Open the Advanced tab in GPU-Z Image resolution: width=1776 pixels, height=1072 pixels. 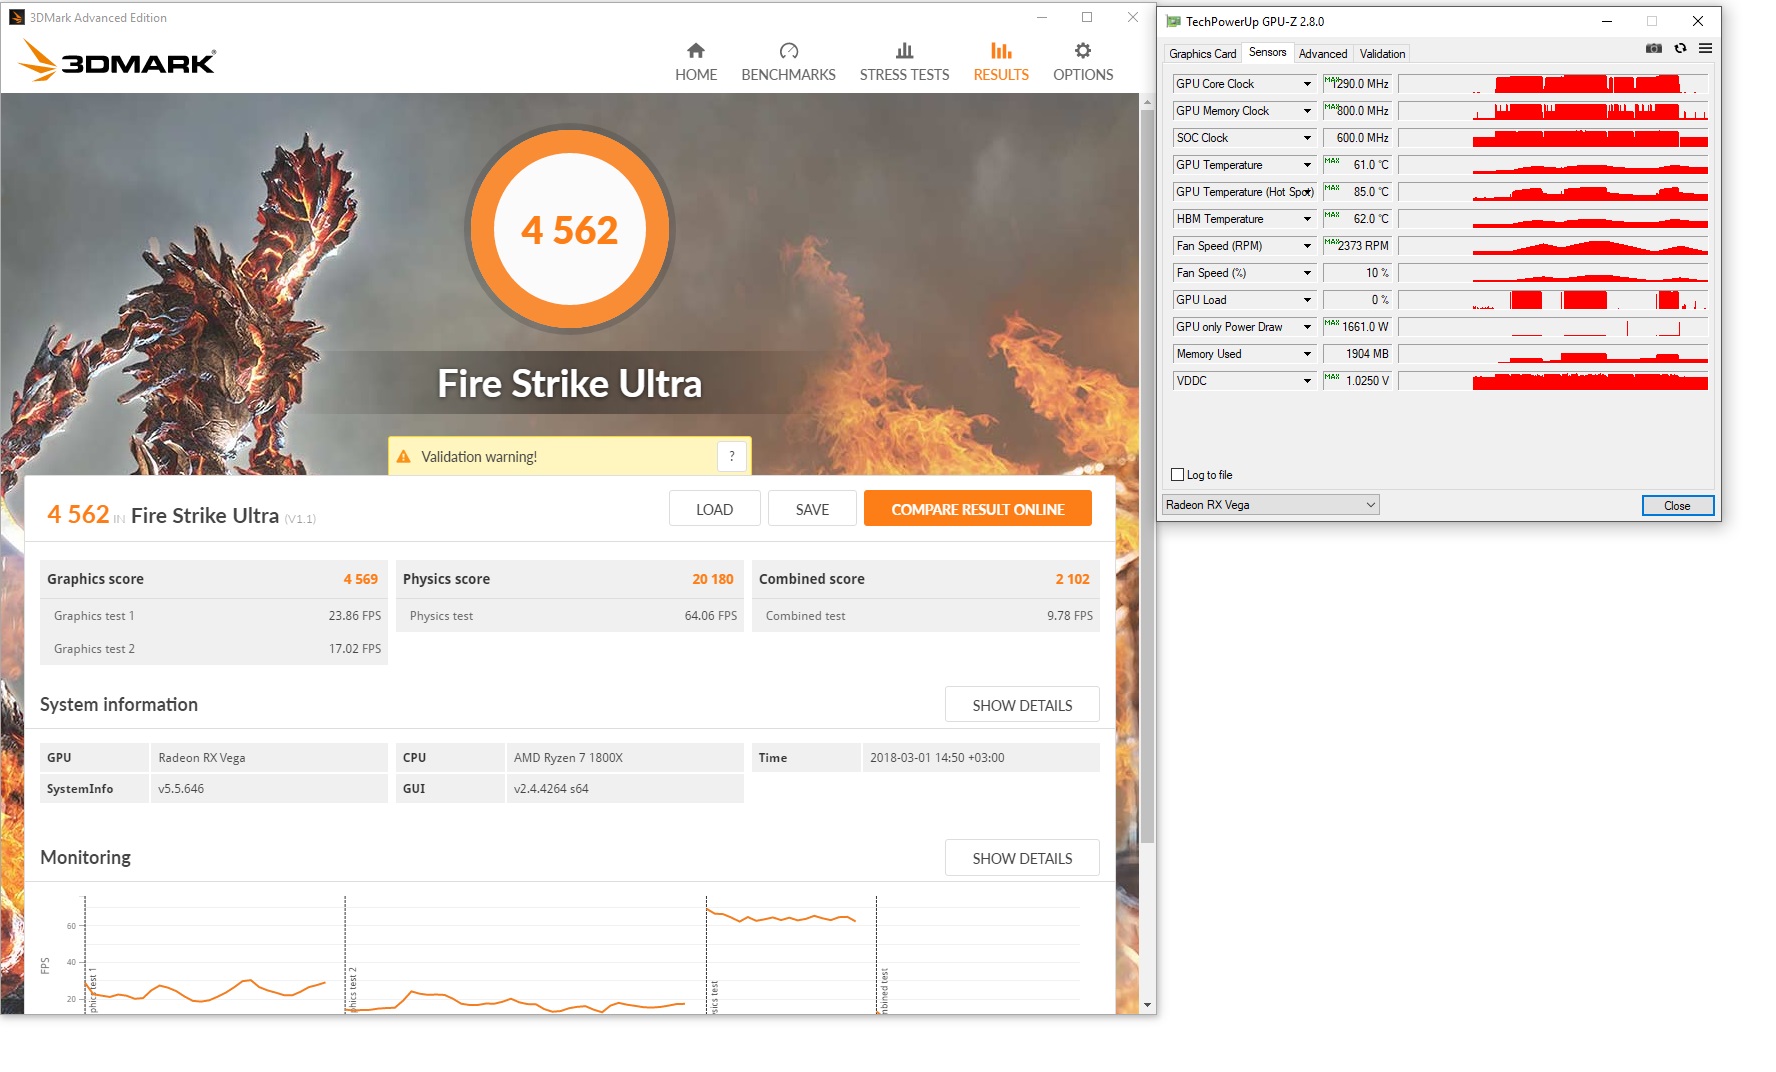click(1323, 54)
